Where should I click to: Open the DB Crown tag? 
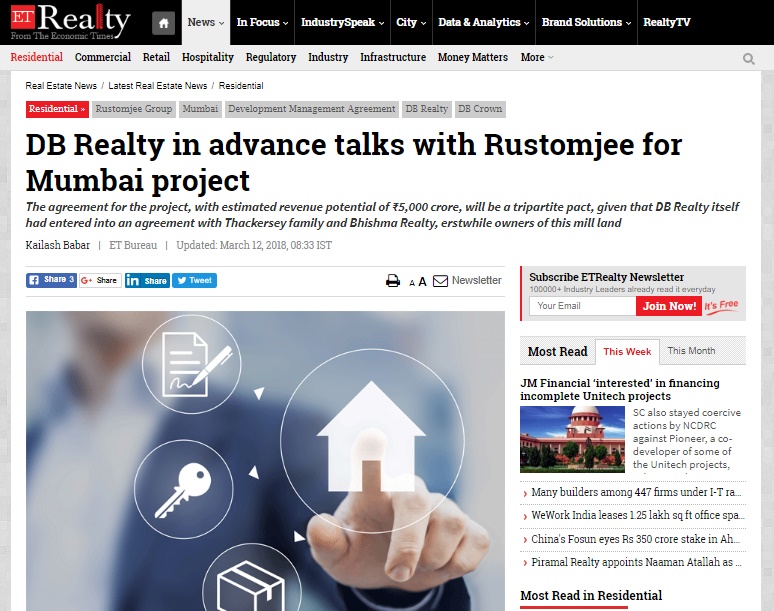click(480, 109)
